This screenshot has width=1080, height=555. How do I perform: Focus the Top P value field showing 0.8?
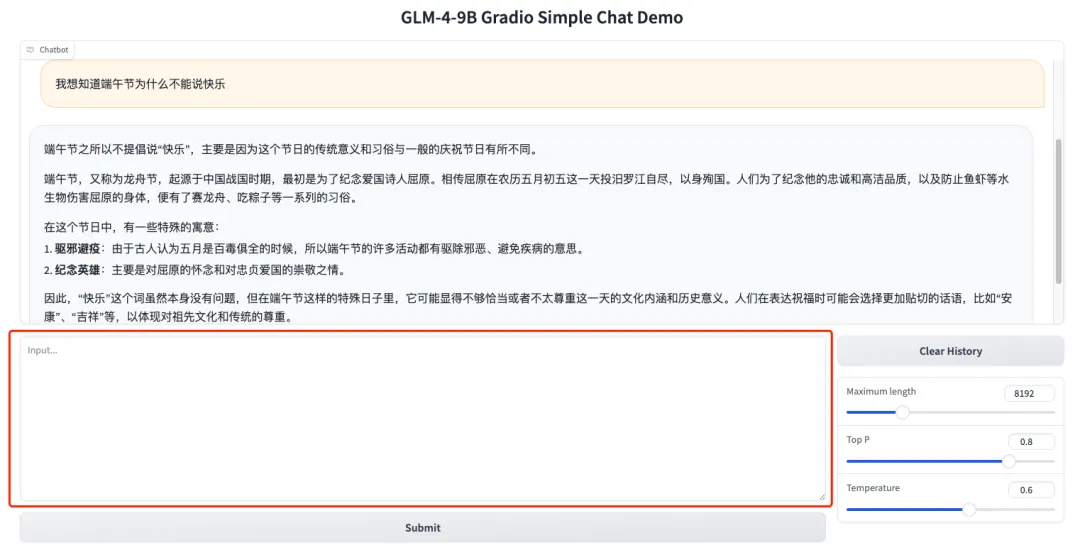(x=1028, y=442)
